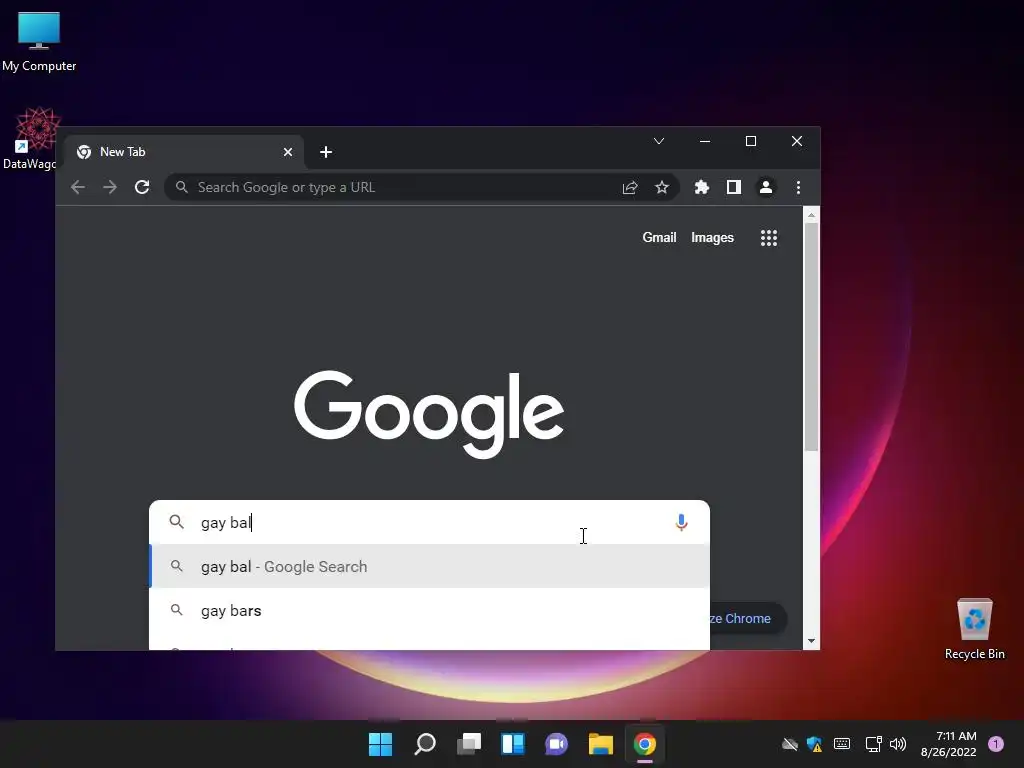This screenshot has width=1024, height=768.
Task: Open File Explorer from the taskbar
Action: [x=601, y=744]
